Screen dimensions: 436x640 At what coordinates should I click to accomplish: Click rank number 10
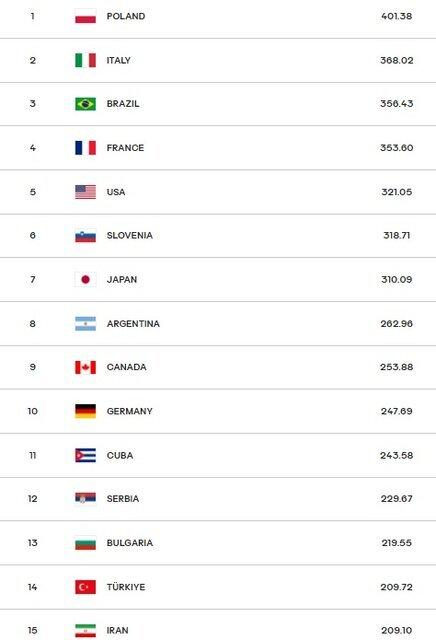[33, 411]
